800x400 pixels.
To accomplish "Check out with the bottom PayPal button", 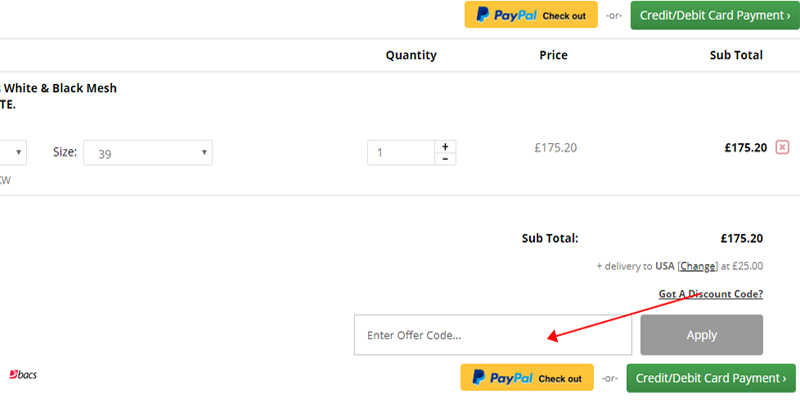I will pyautogui.click(x=527, y=378).
